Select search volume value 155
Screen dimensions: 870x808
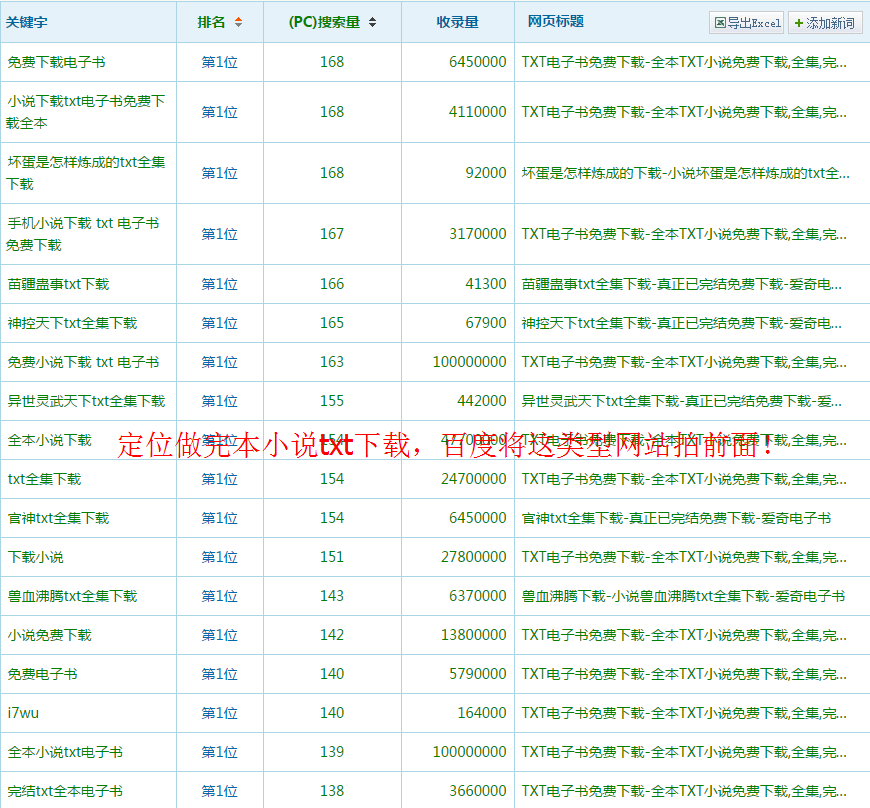point(332,401)
